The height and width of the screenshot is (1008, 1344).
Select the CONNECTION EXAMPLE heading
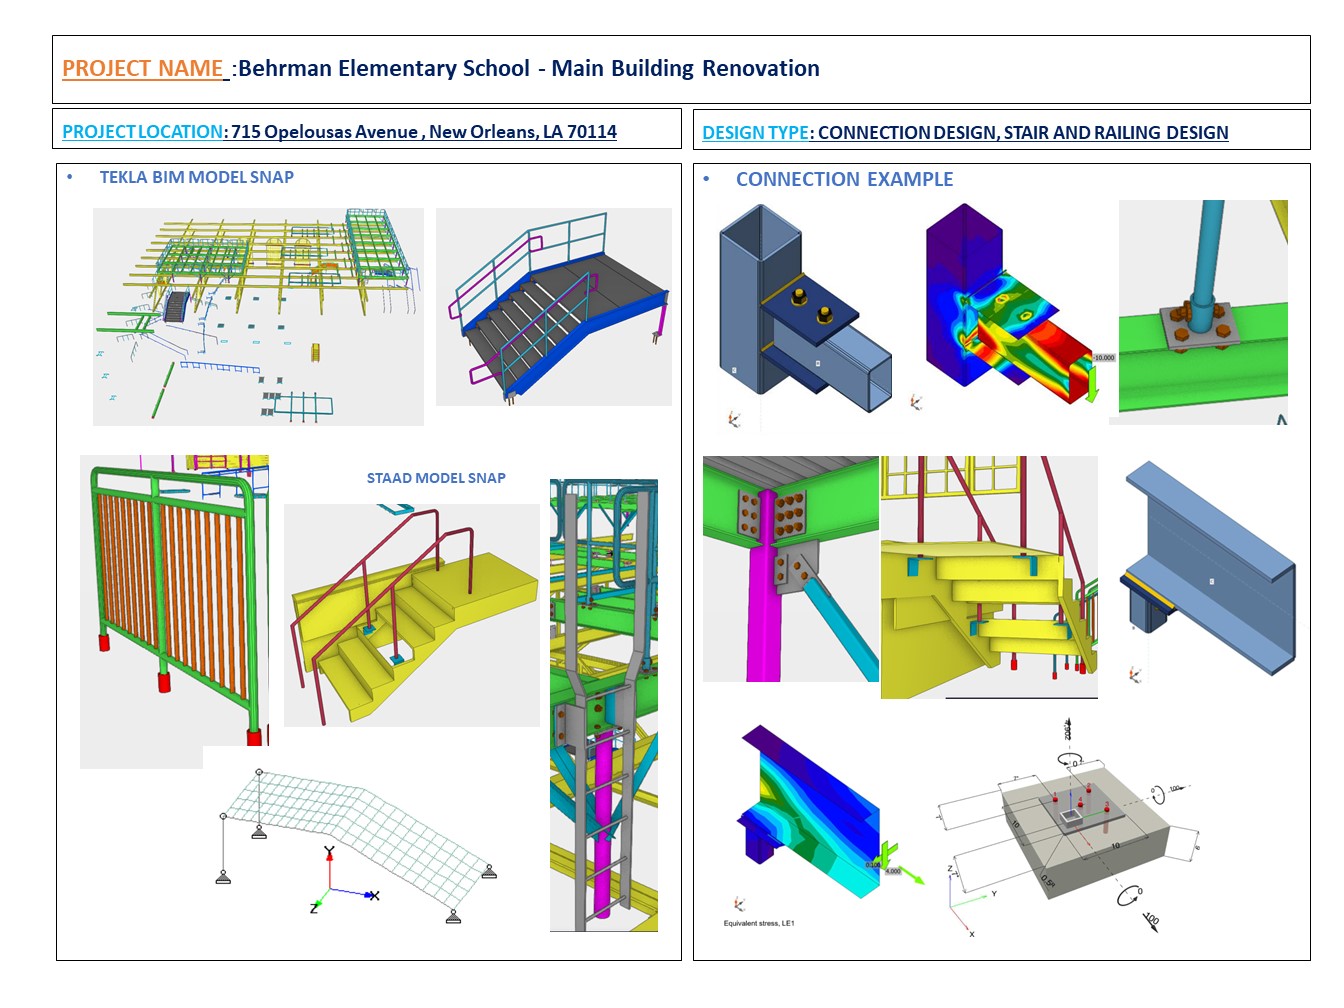click(844, 180)
